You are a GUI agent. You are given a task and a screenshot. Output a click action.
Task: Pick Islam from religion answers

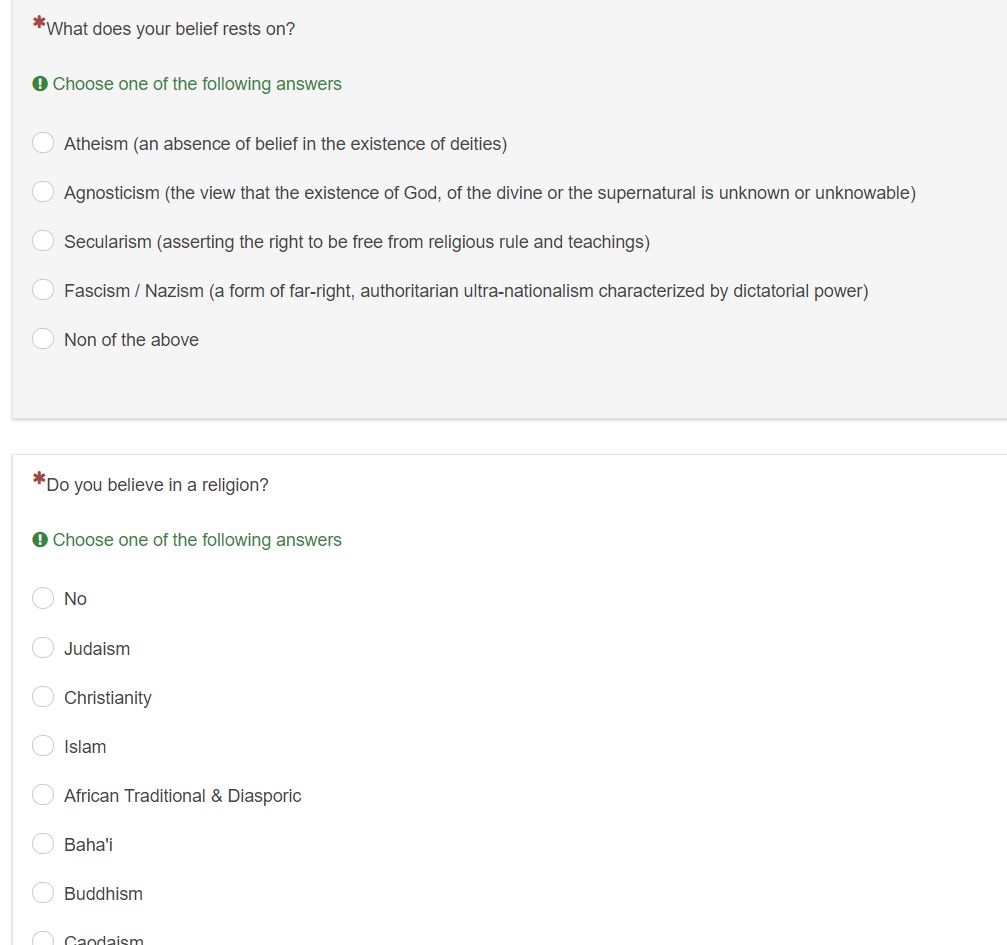pos(43,746)
